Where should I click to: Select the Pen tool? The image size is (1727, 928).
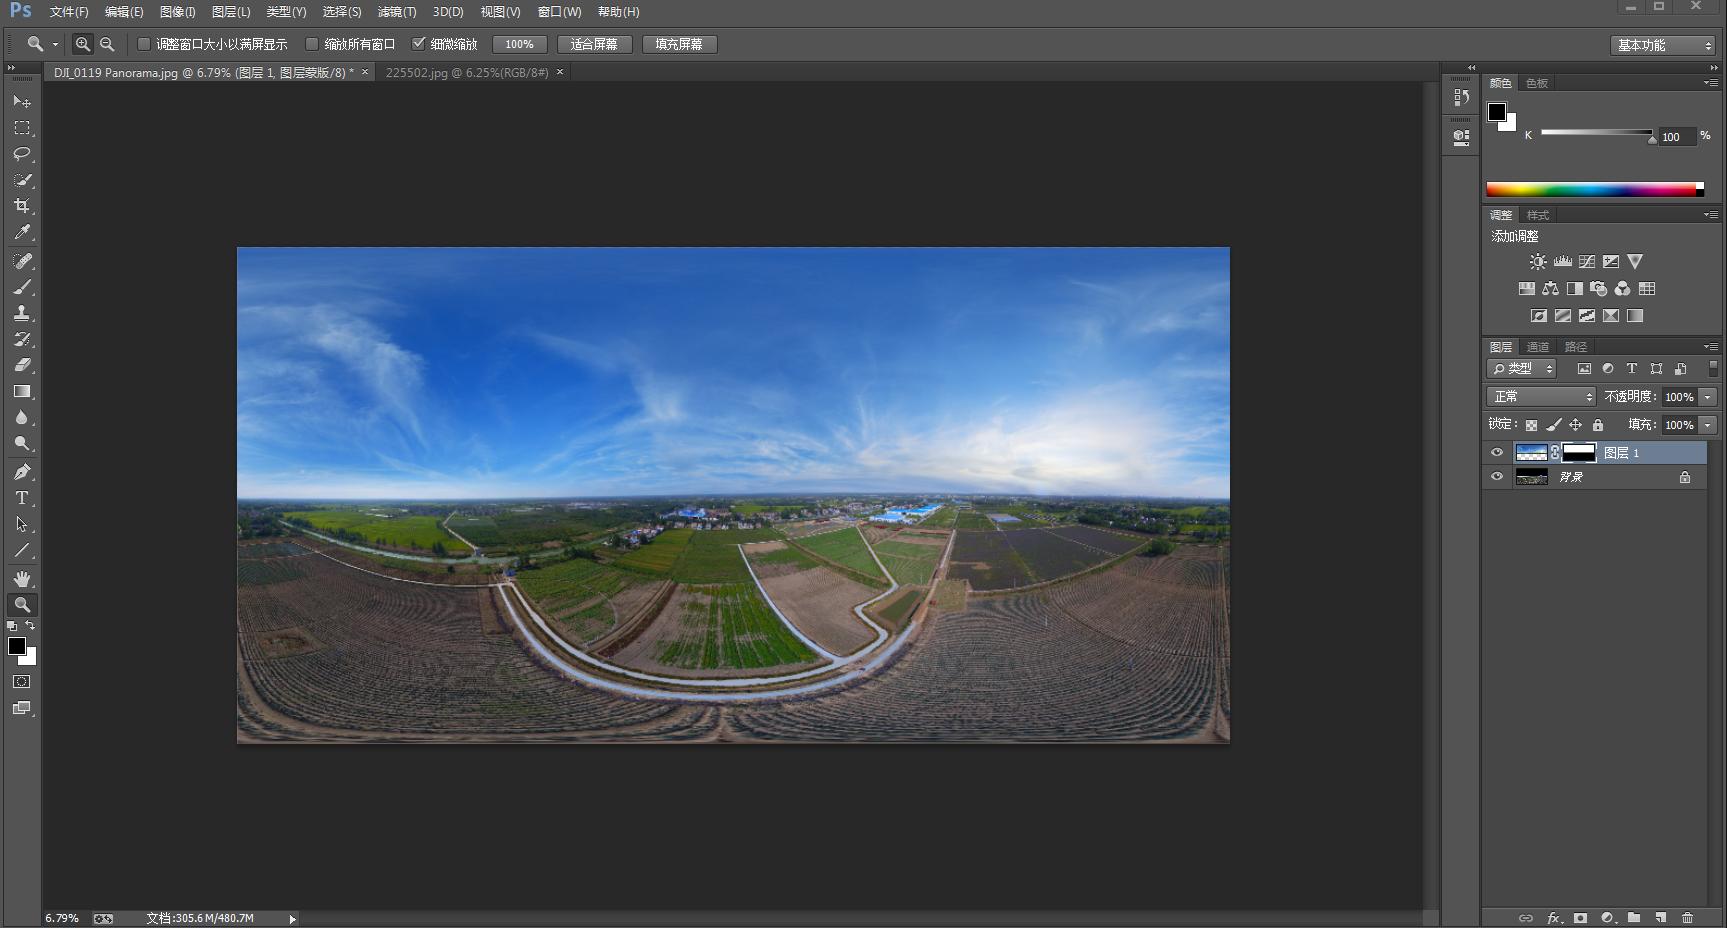click(22, 472)
